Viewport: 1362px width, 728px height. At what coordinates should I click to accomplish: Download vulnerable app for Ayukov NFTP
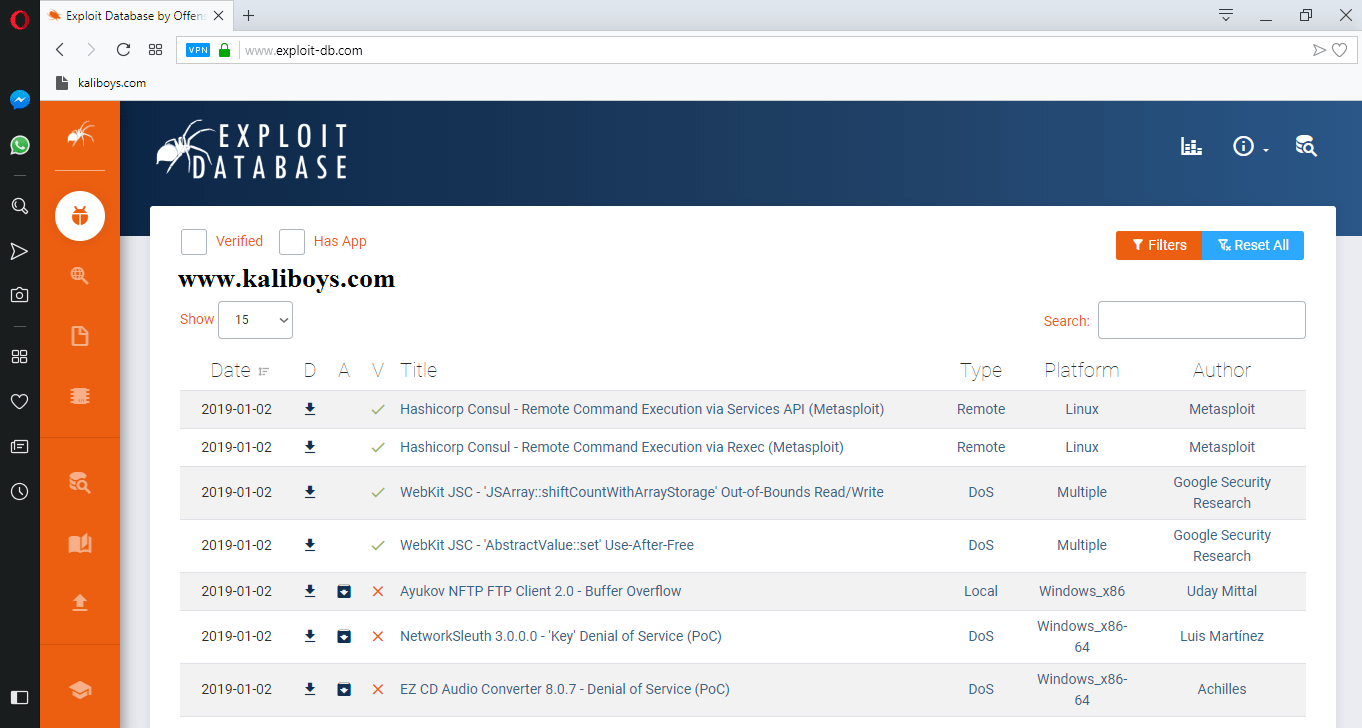pyautogui.click(x=344, y=591)
